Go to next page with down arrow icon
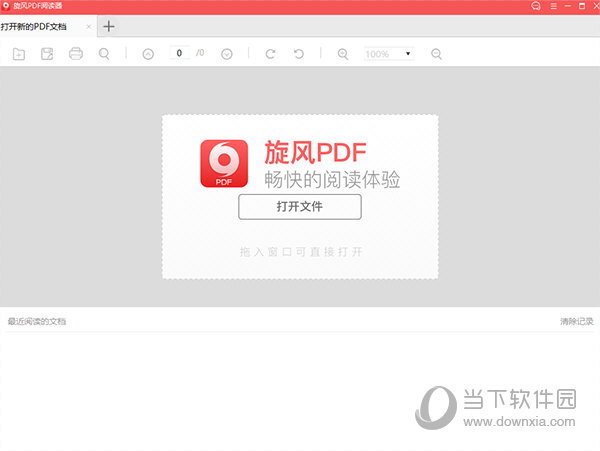The width and height of the screenshot is (600, 451). (227, 54)
